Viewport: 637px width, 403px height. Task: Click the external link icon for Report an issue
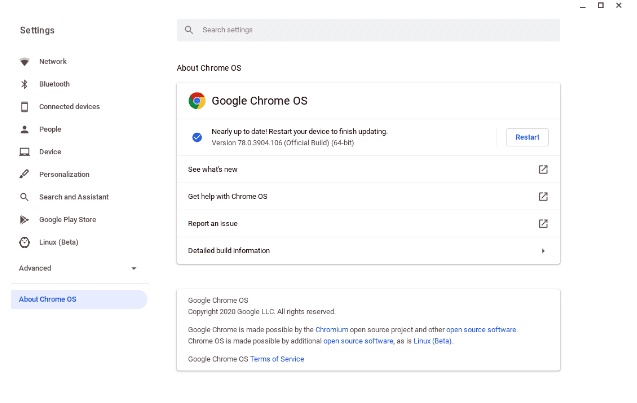(x=543, y=223)
